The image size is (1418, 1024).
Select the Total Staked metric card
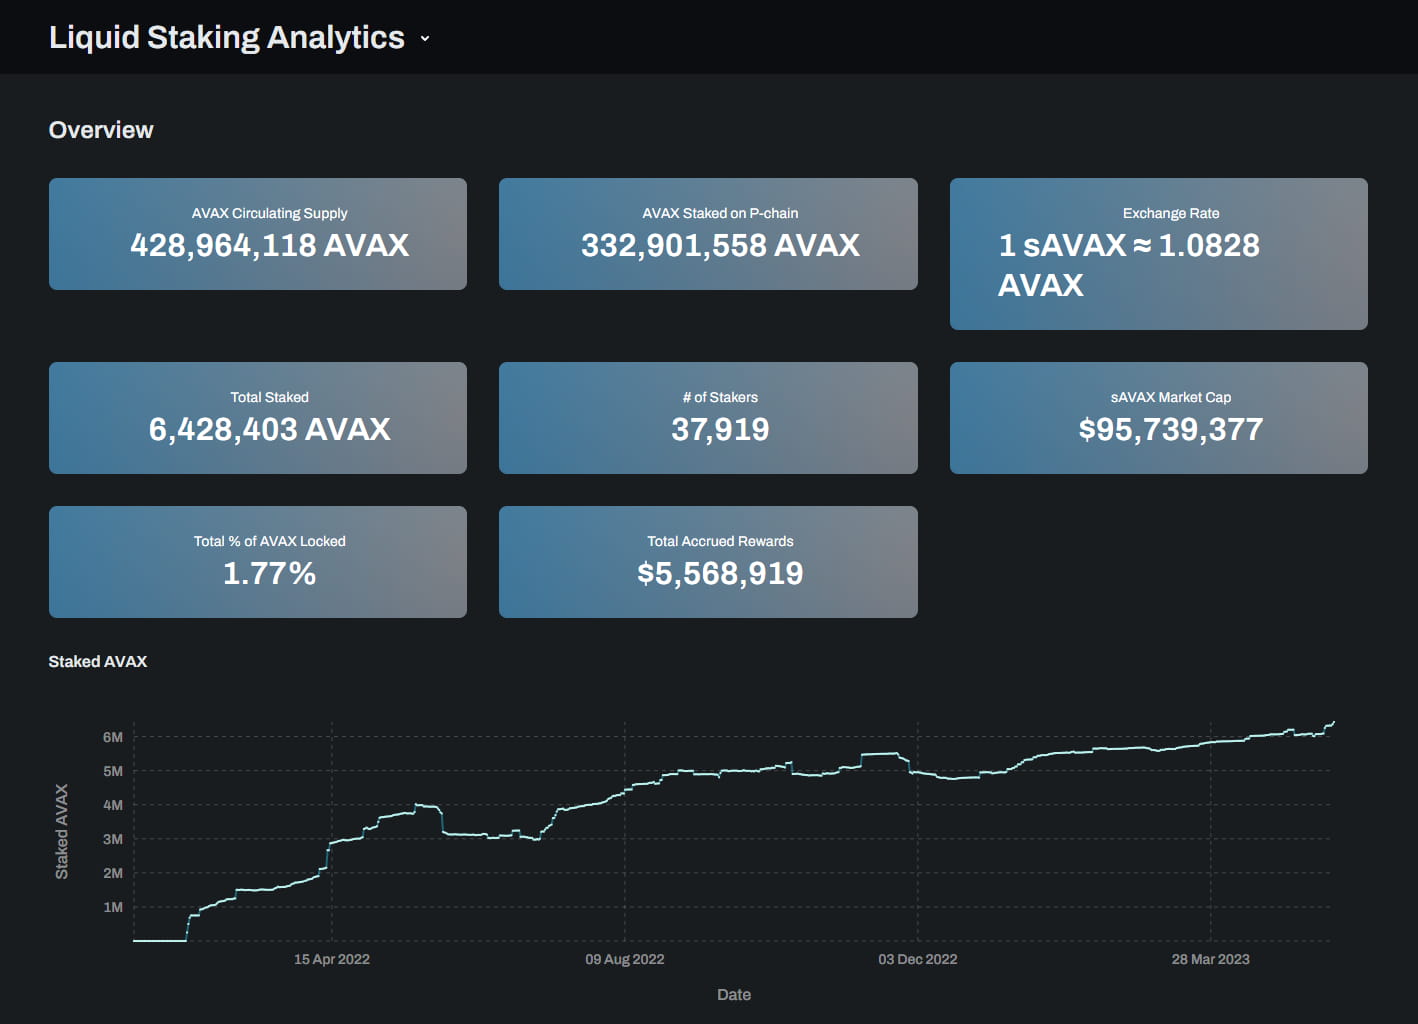[x=257, y=417]
